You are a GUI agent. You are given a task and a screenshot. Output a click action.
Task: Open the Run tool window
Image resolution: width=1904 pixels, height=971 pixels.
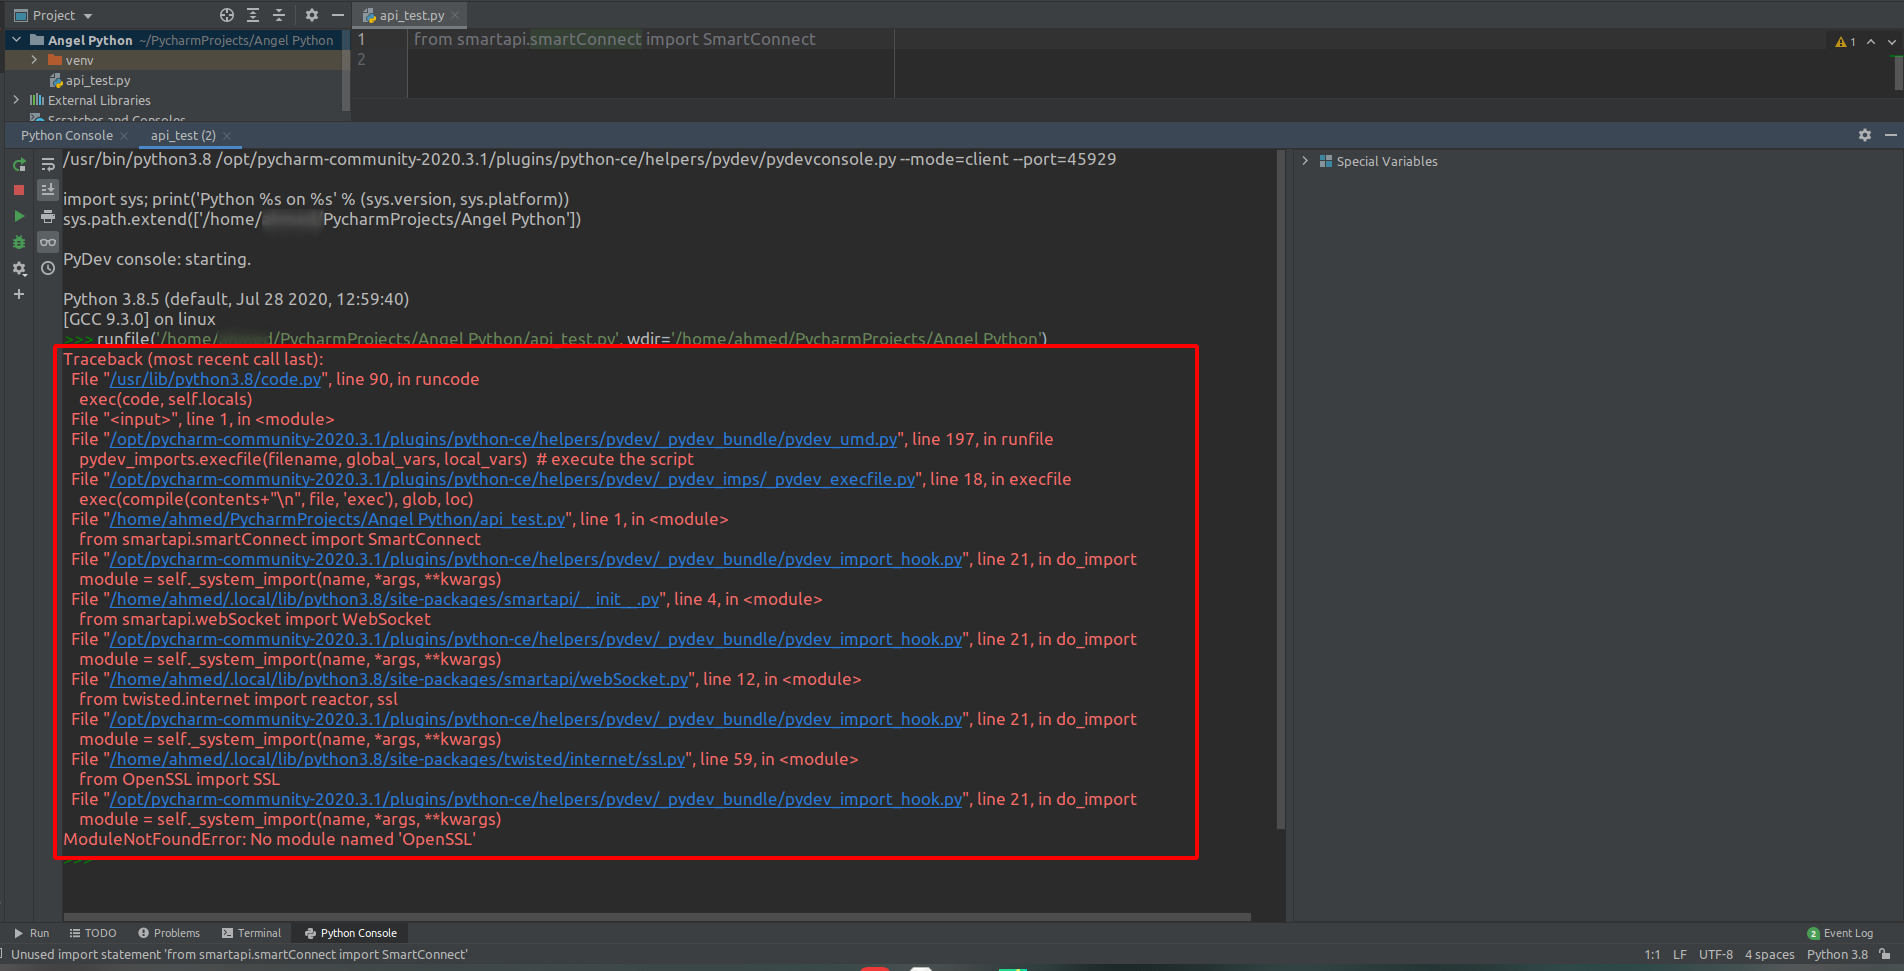coord(31,933)
